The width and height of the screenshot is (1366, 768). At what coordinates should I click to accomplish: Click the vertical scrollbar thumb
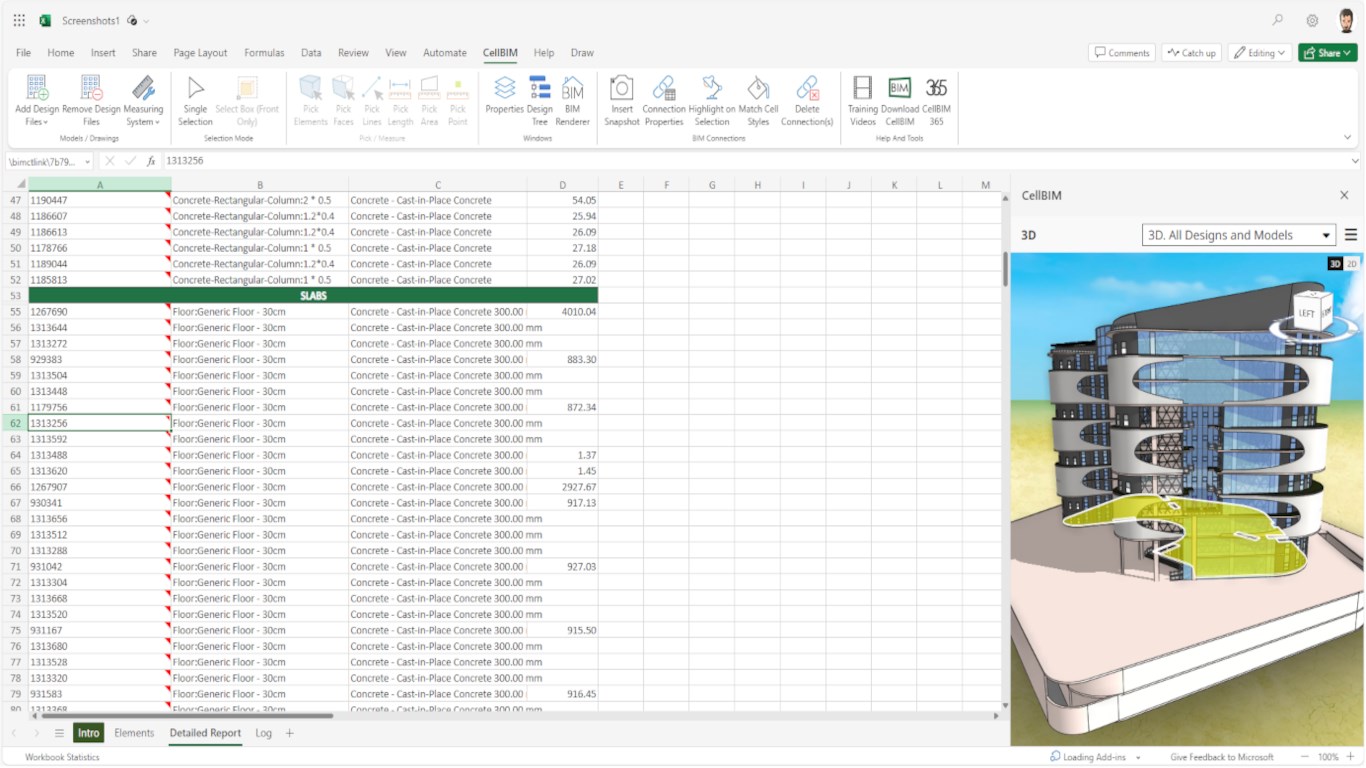click(1005, 269)
